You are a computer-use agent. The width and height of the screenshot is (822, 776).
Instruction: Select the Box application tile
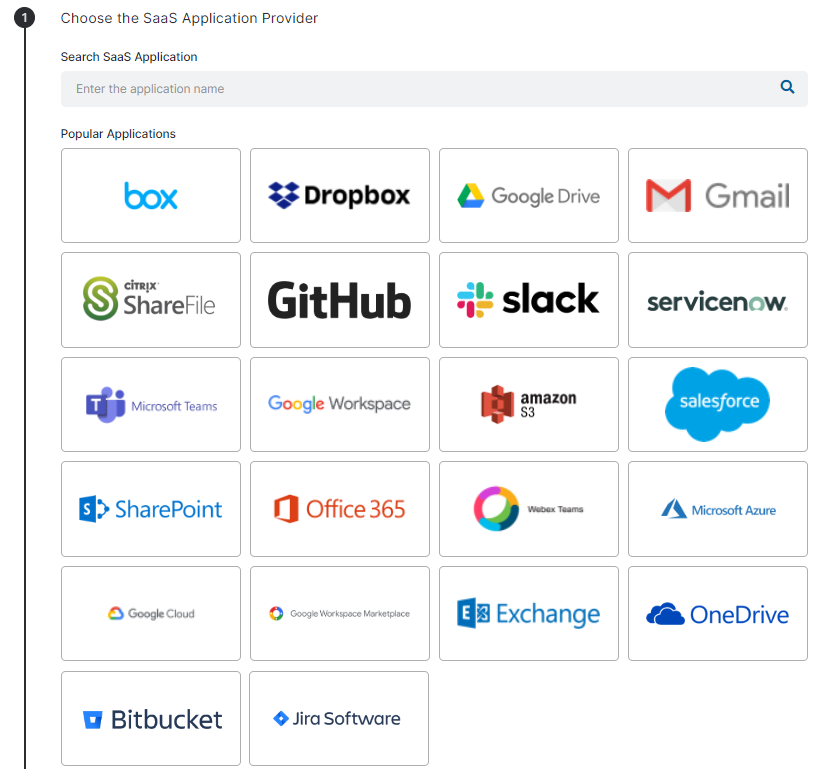[x=151, y=195]
